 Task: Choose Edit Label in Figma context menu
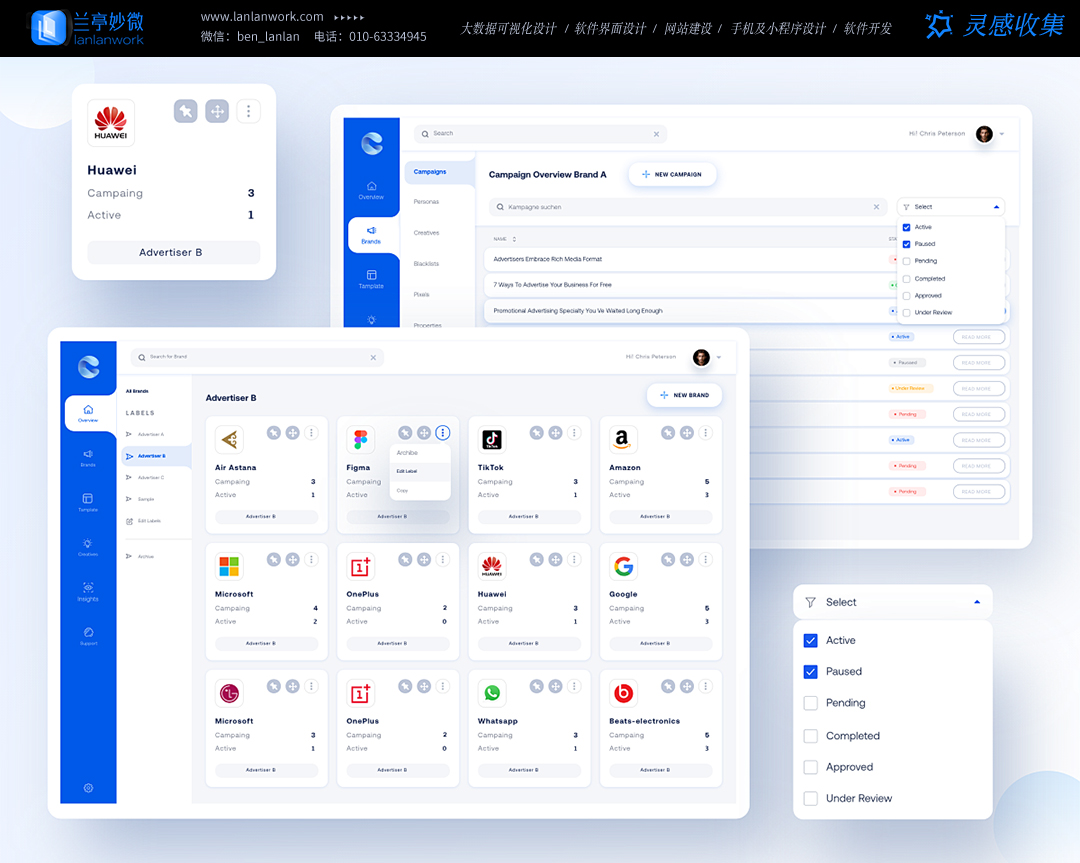click(407, 471)
